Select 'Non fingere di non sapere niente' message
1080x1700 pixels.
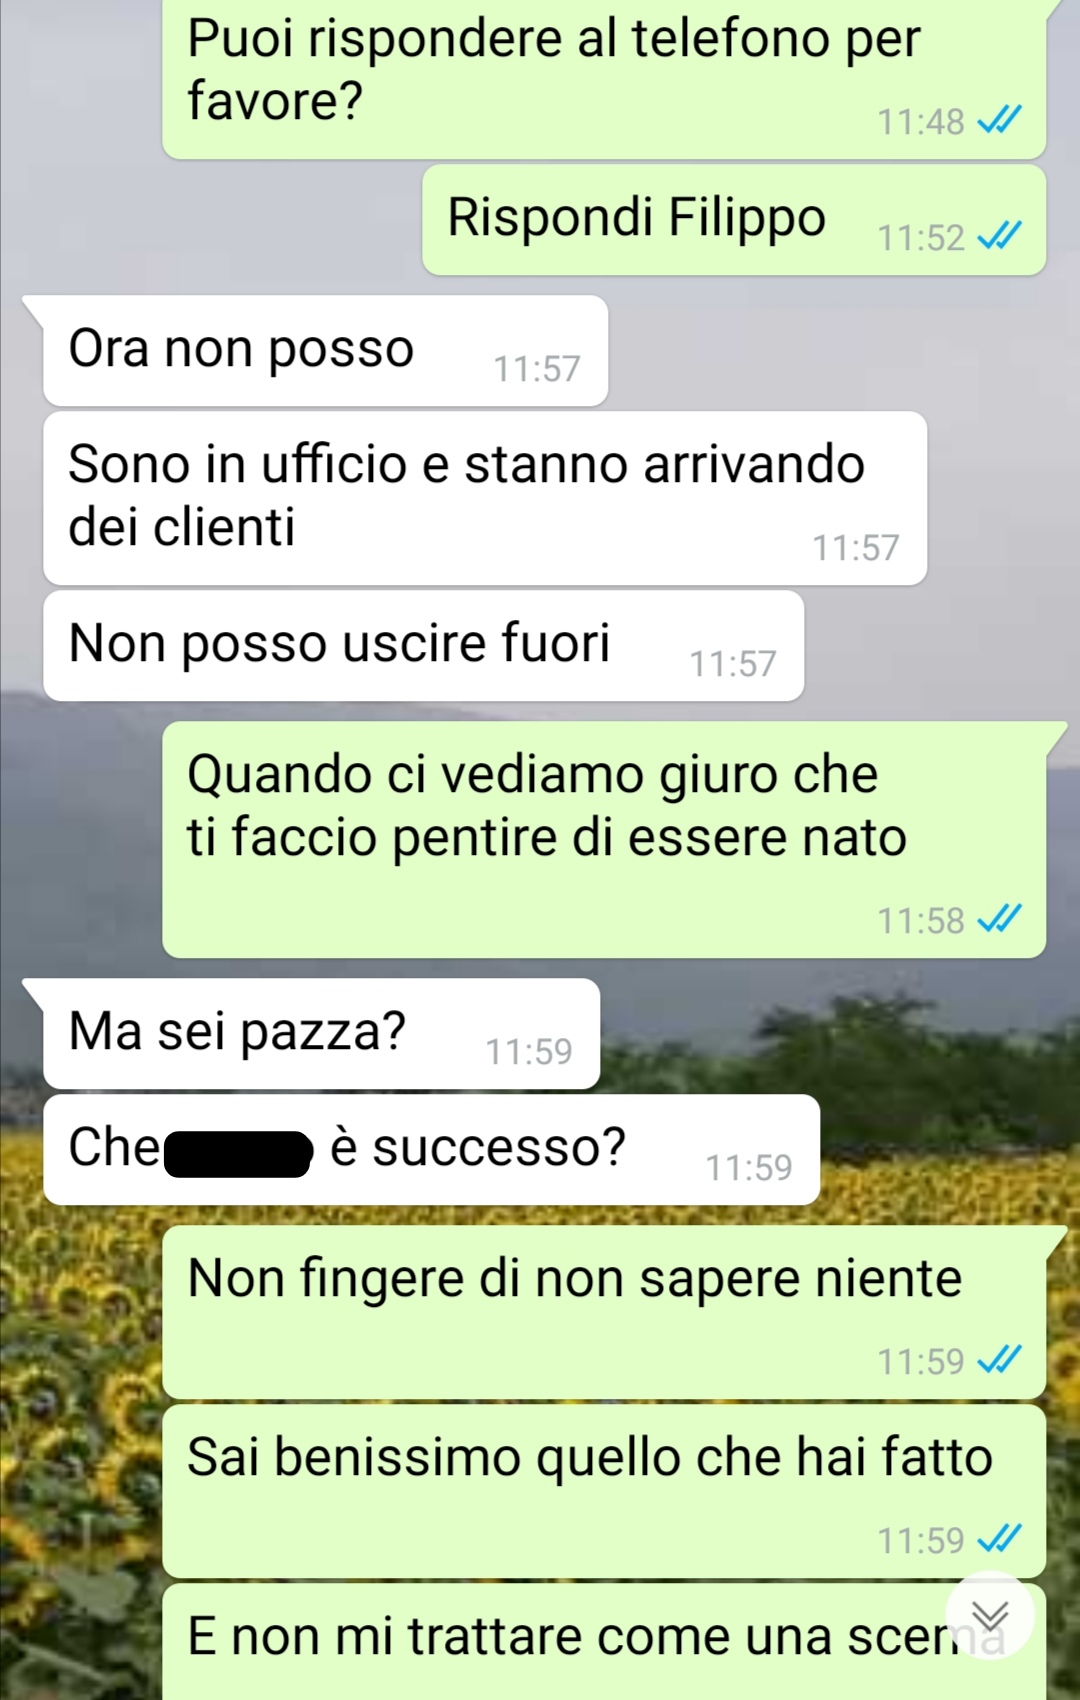pyautogui.click(x=604, y=1312)
